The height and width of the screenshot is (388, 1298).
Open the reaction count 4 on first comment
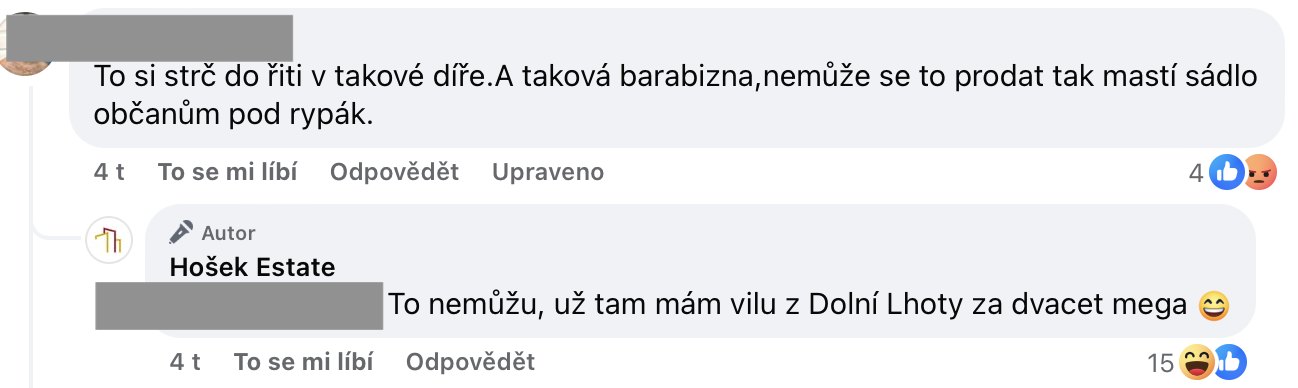point(1195,174)
